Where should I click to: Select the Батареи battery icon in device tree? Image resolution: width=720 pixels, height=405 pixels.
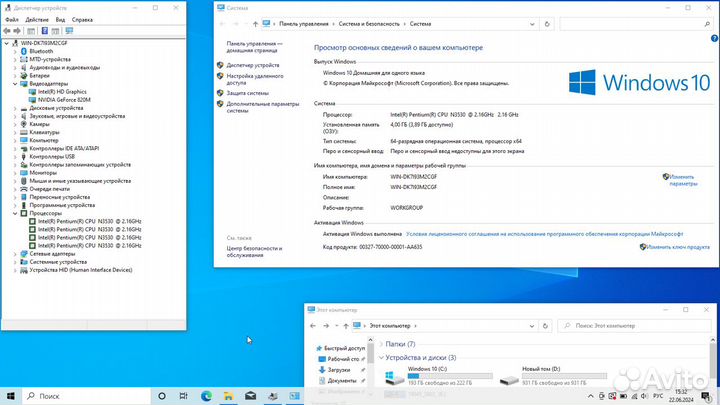point(24,76)
